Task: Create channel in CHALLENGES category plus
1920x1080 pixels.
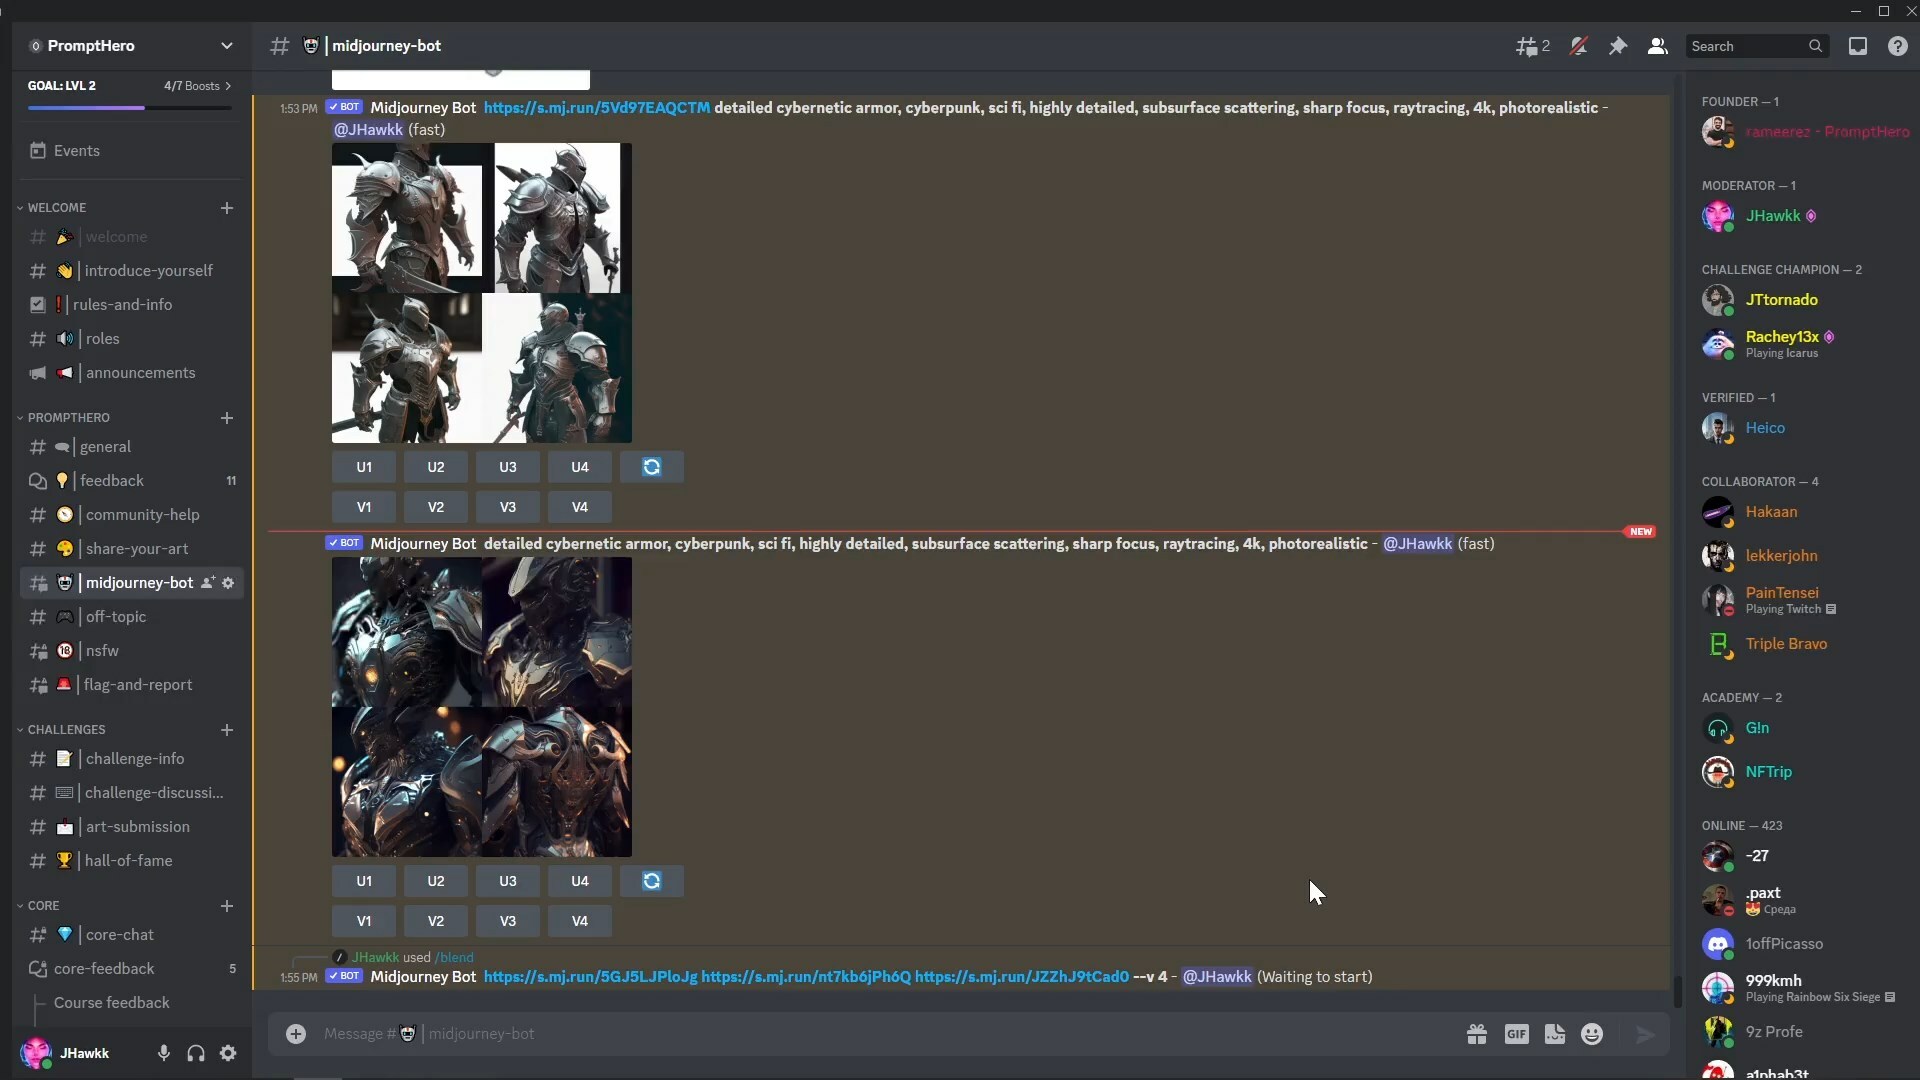Action: (x=227, y=730)
